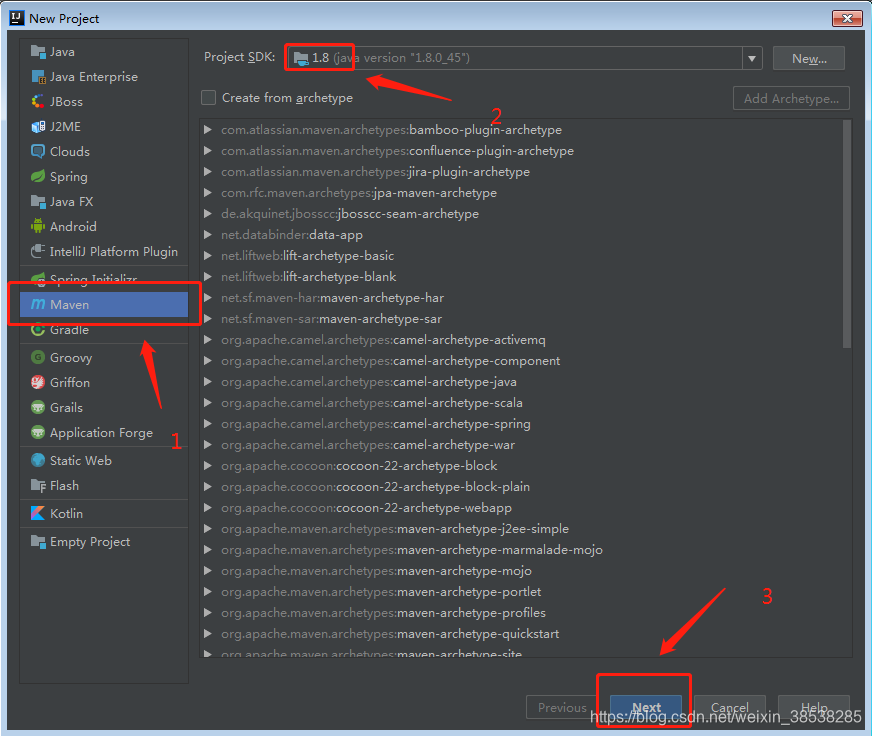
Task: Select maven-archetype-marmalade-mojo row
Action: coord(526,550)
